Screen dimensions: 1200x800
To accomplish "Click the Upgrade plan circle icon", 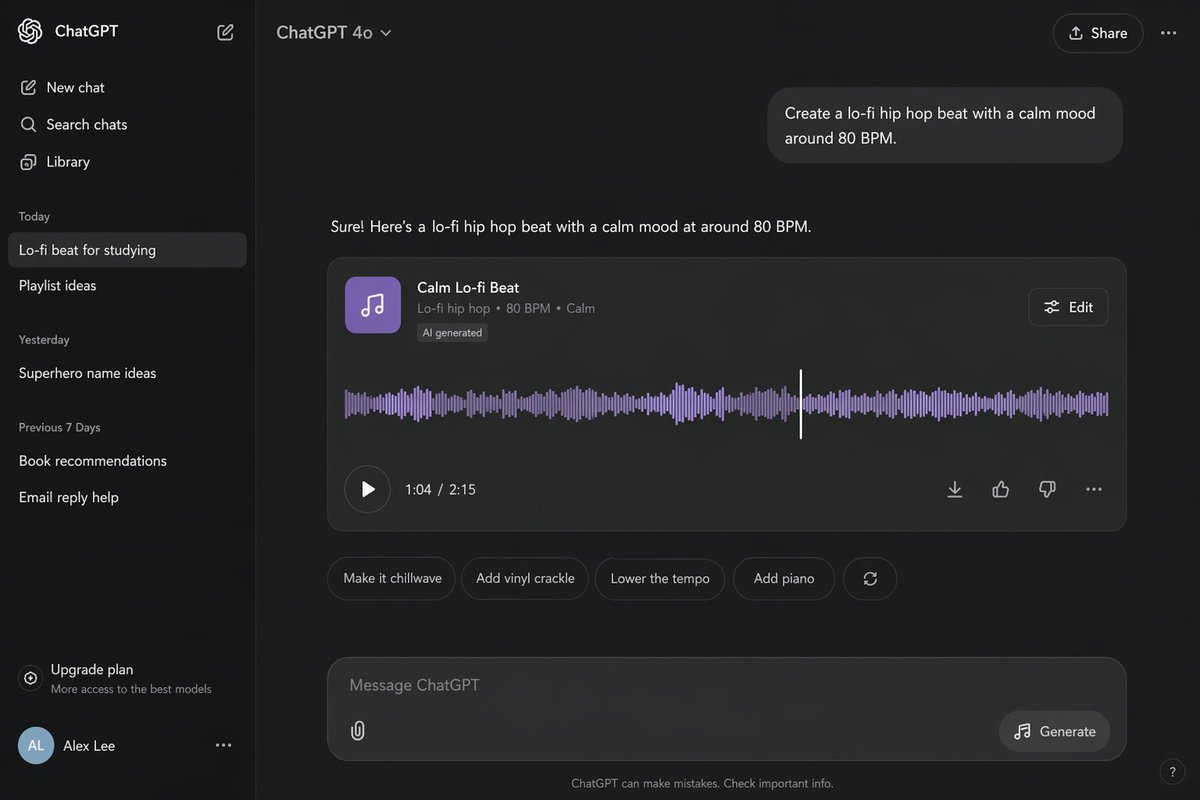I will (x=31, y=678).
